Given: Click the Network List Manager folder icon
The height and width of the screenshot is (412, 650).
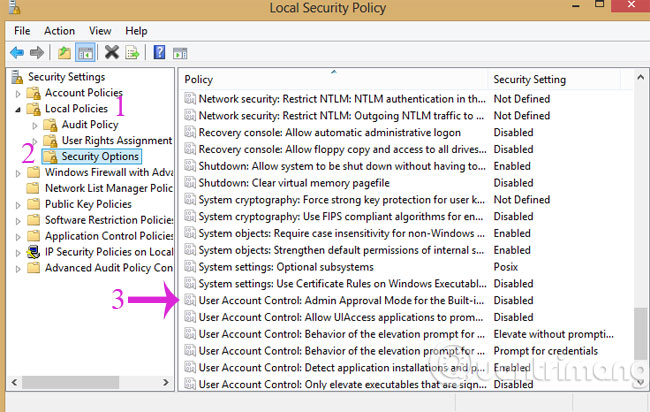Looking at the screenshot, I should 33,188.
